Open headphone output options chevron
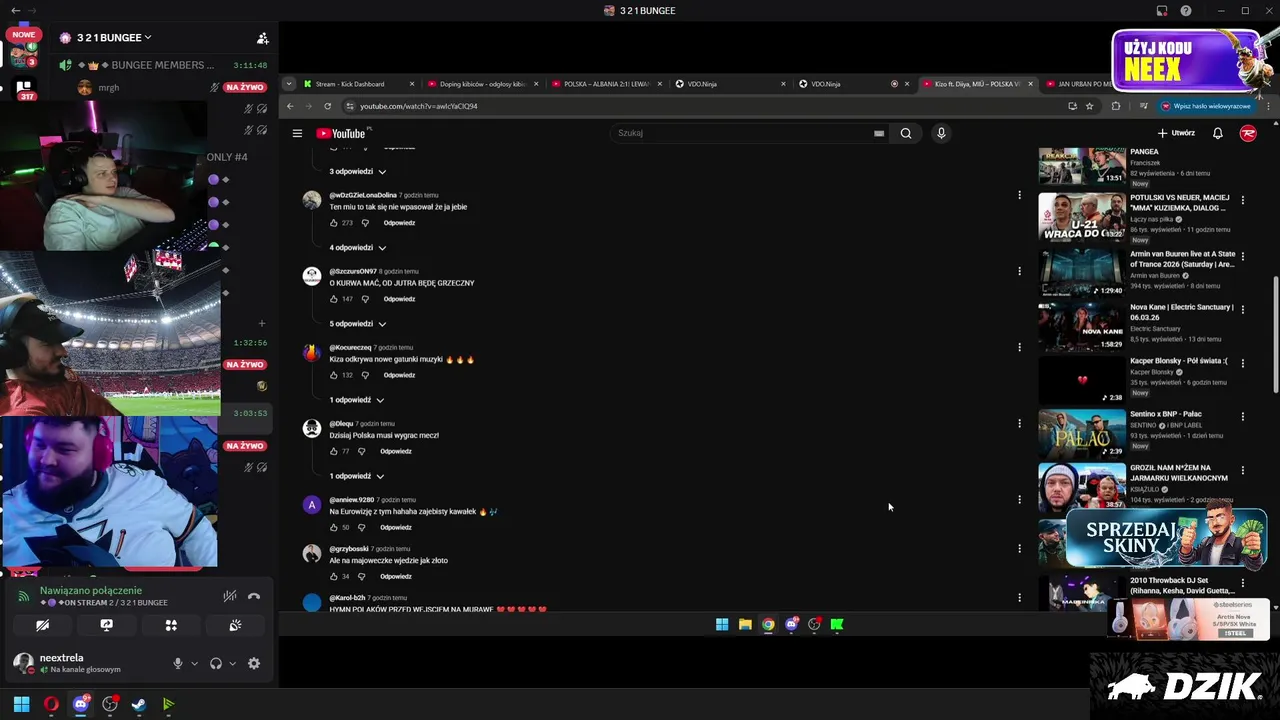Screen dimensions: 1280x720 232,663
